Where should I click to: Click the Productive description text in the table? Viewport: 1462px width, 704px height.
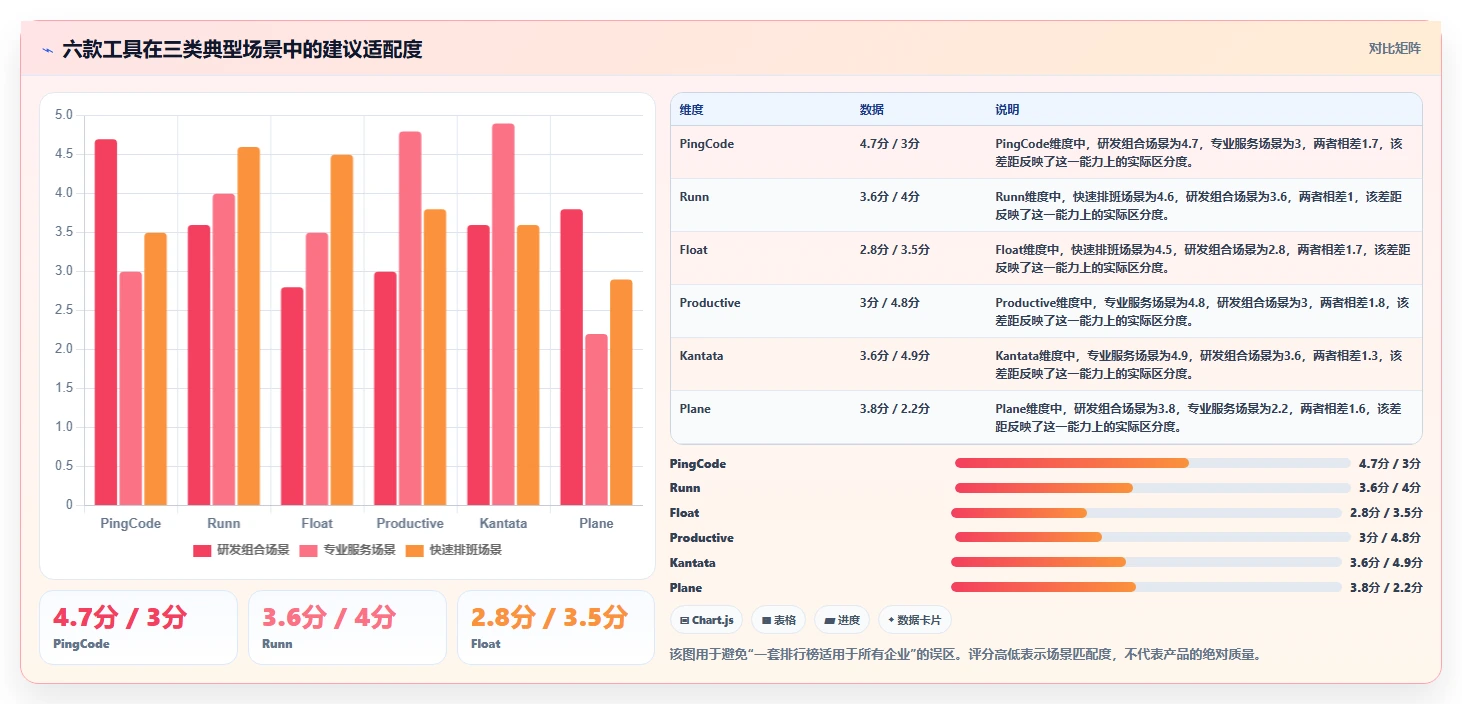point(1202,312)
